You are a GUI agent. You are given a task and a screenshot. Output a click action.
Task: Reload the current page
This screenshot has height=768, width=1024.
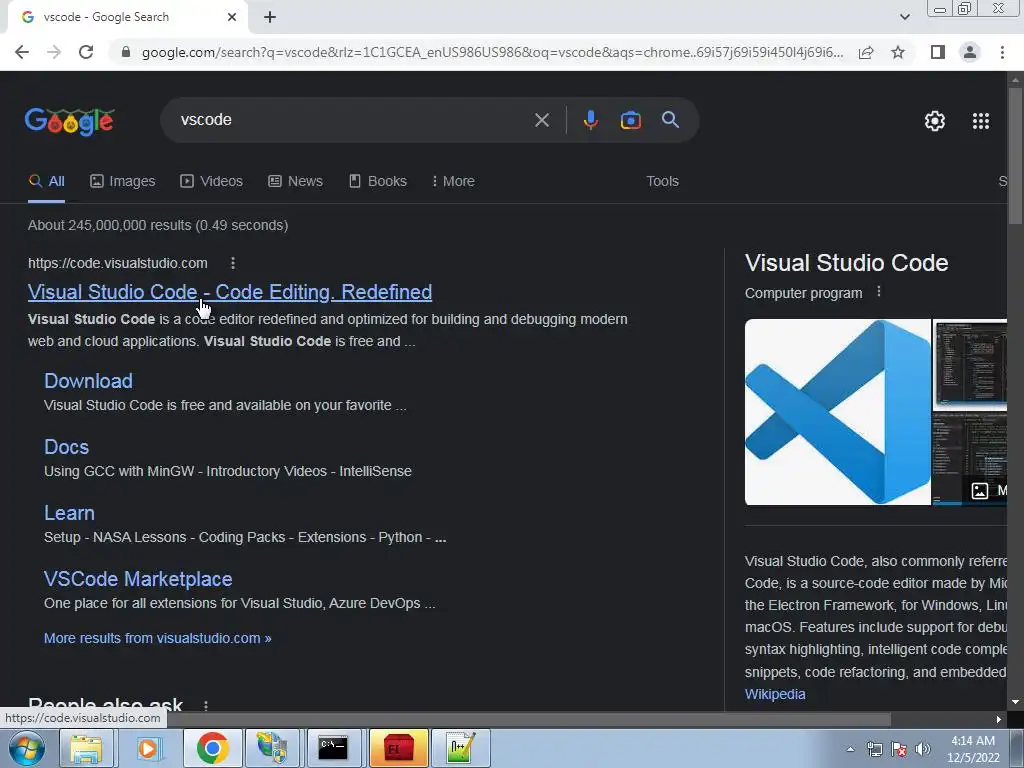pos(86,52)
